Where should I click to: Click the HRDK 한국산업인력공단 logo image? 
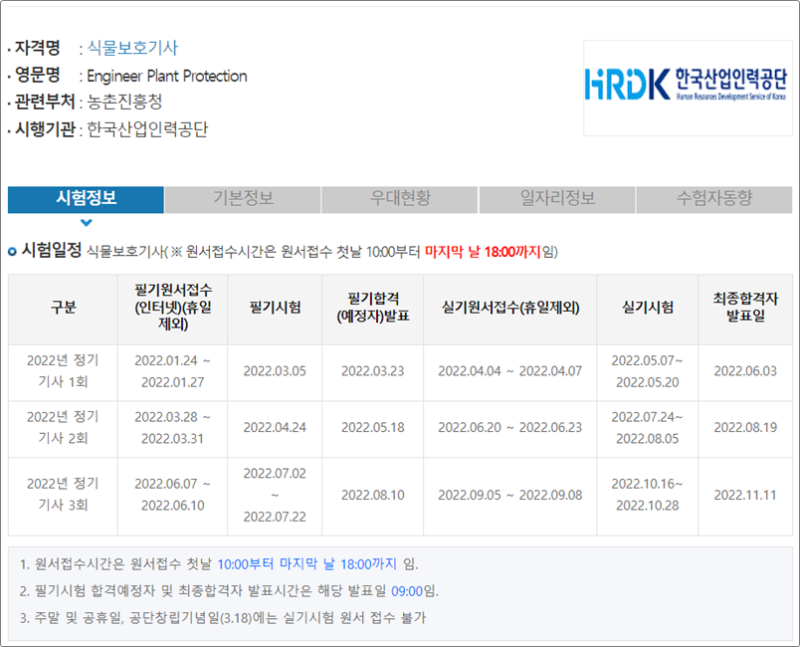click(x=687, y=88)
